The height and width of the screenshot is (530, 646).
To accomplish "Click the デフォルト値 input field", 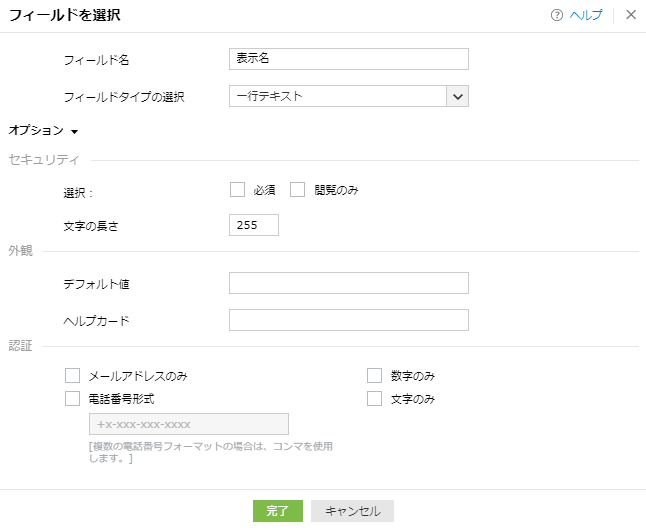I will coord(348,283).
